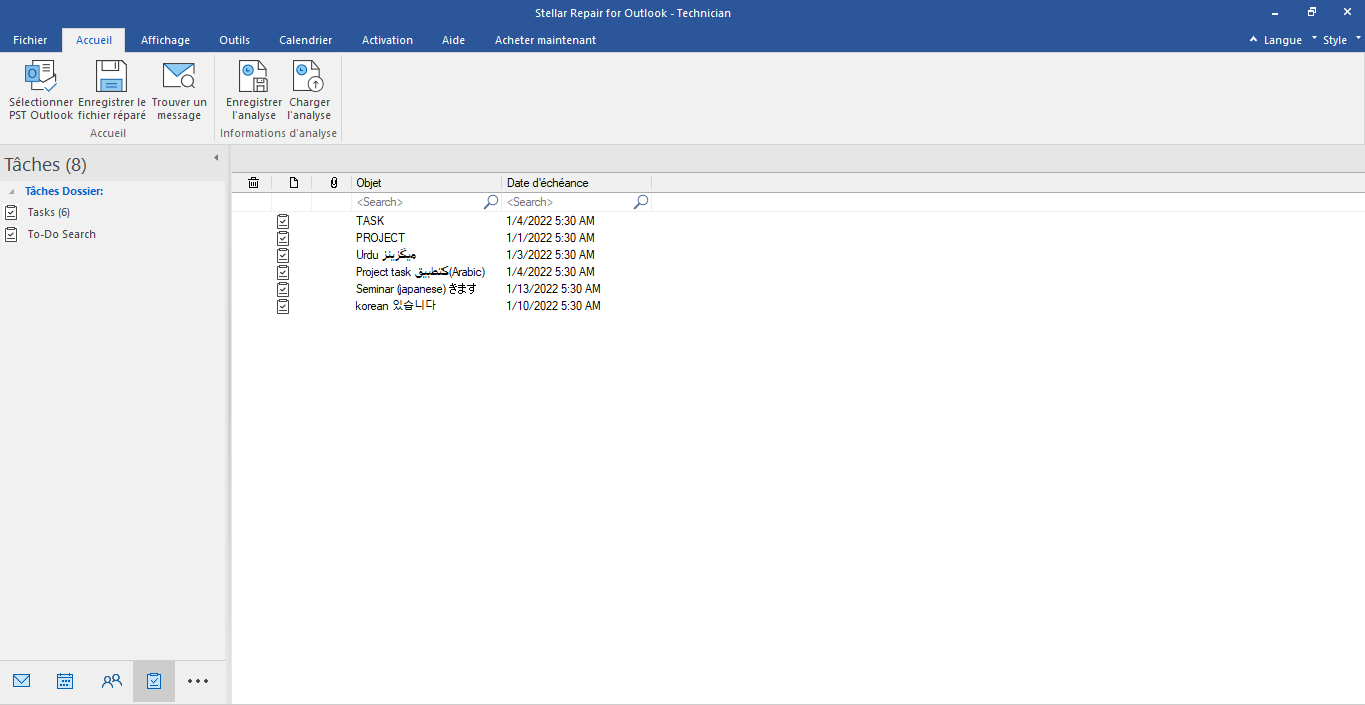This screenshot has height=705, width=1365.
Task: Open the Aide tab
Action: [x=453, y=40]
